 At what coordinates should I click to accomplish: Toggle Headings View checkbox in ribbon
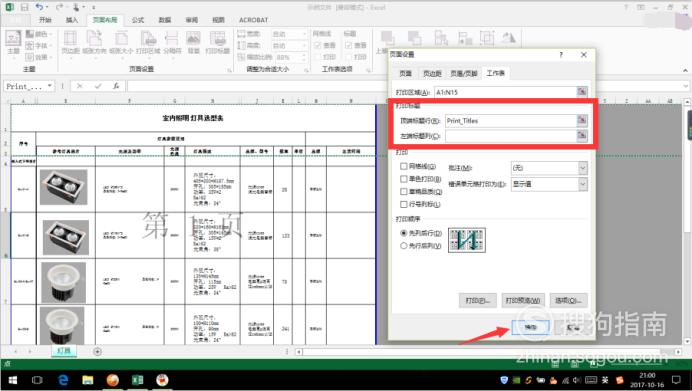[x=349, y=45]
